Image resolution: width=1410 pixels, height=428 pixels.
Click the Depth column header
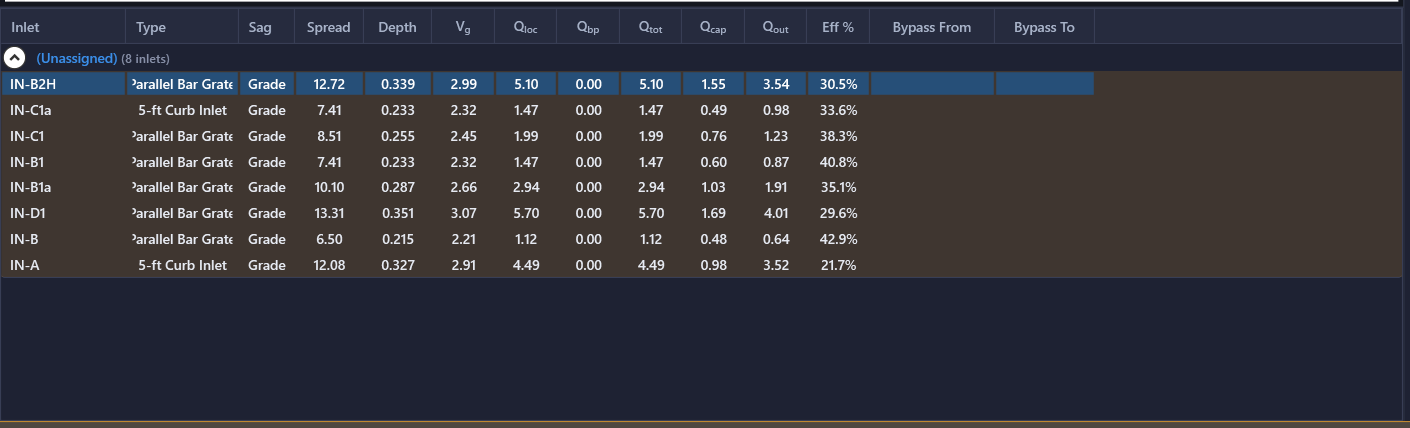(397, 27)
